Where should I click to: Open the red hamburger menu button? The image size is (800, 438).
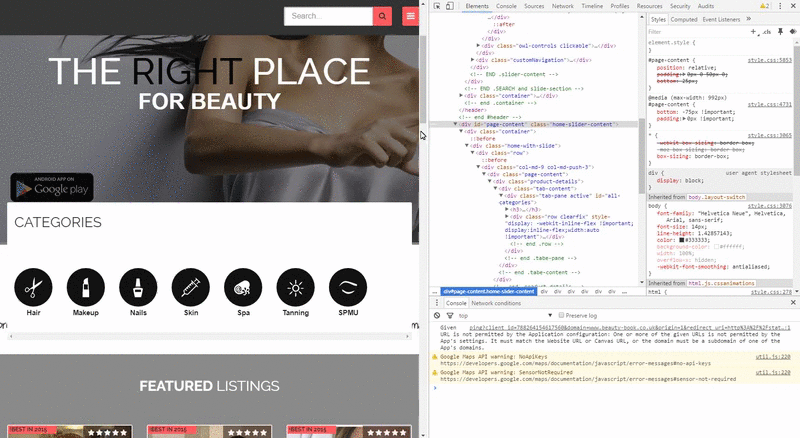point(410,16)
